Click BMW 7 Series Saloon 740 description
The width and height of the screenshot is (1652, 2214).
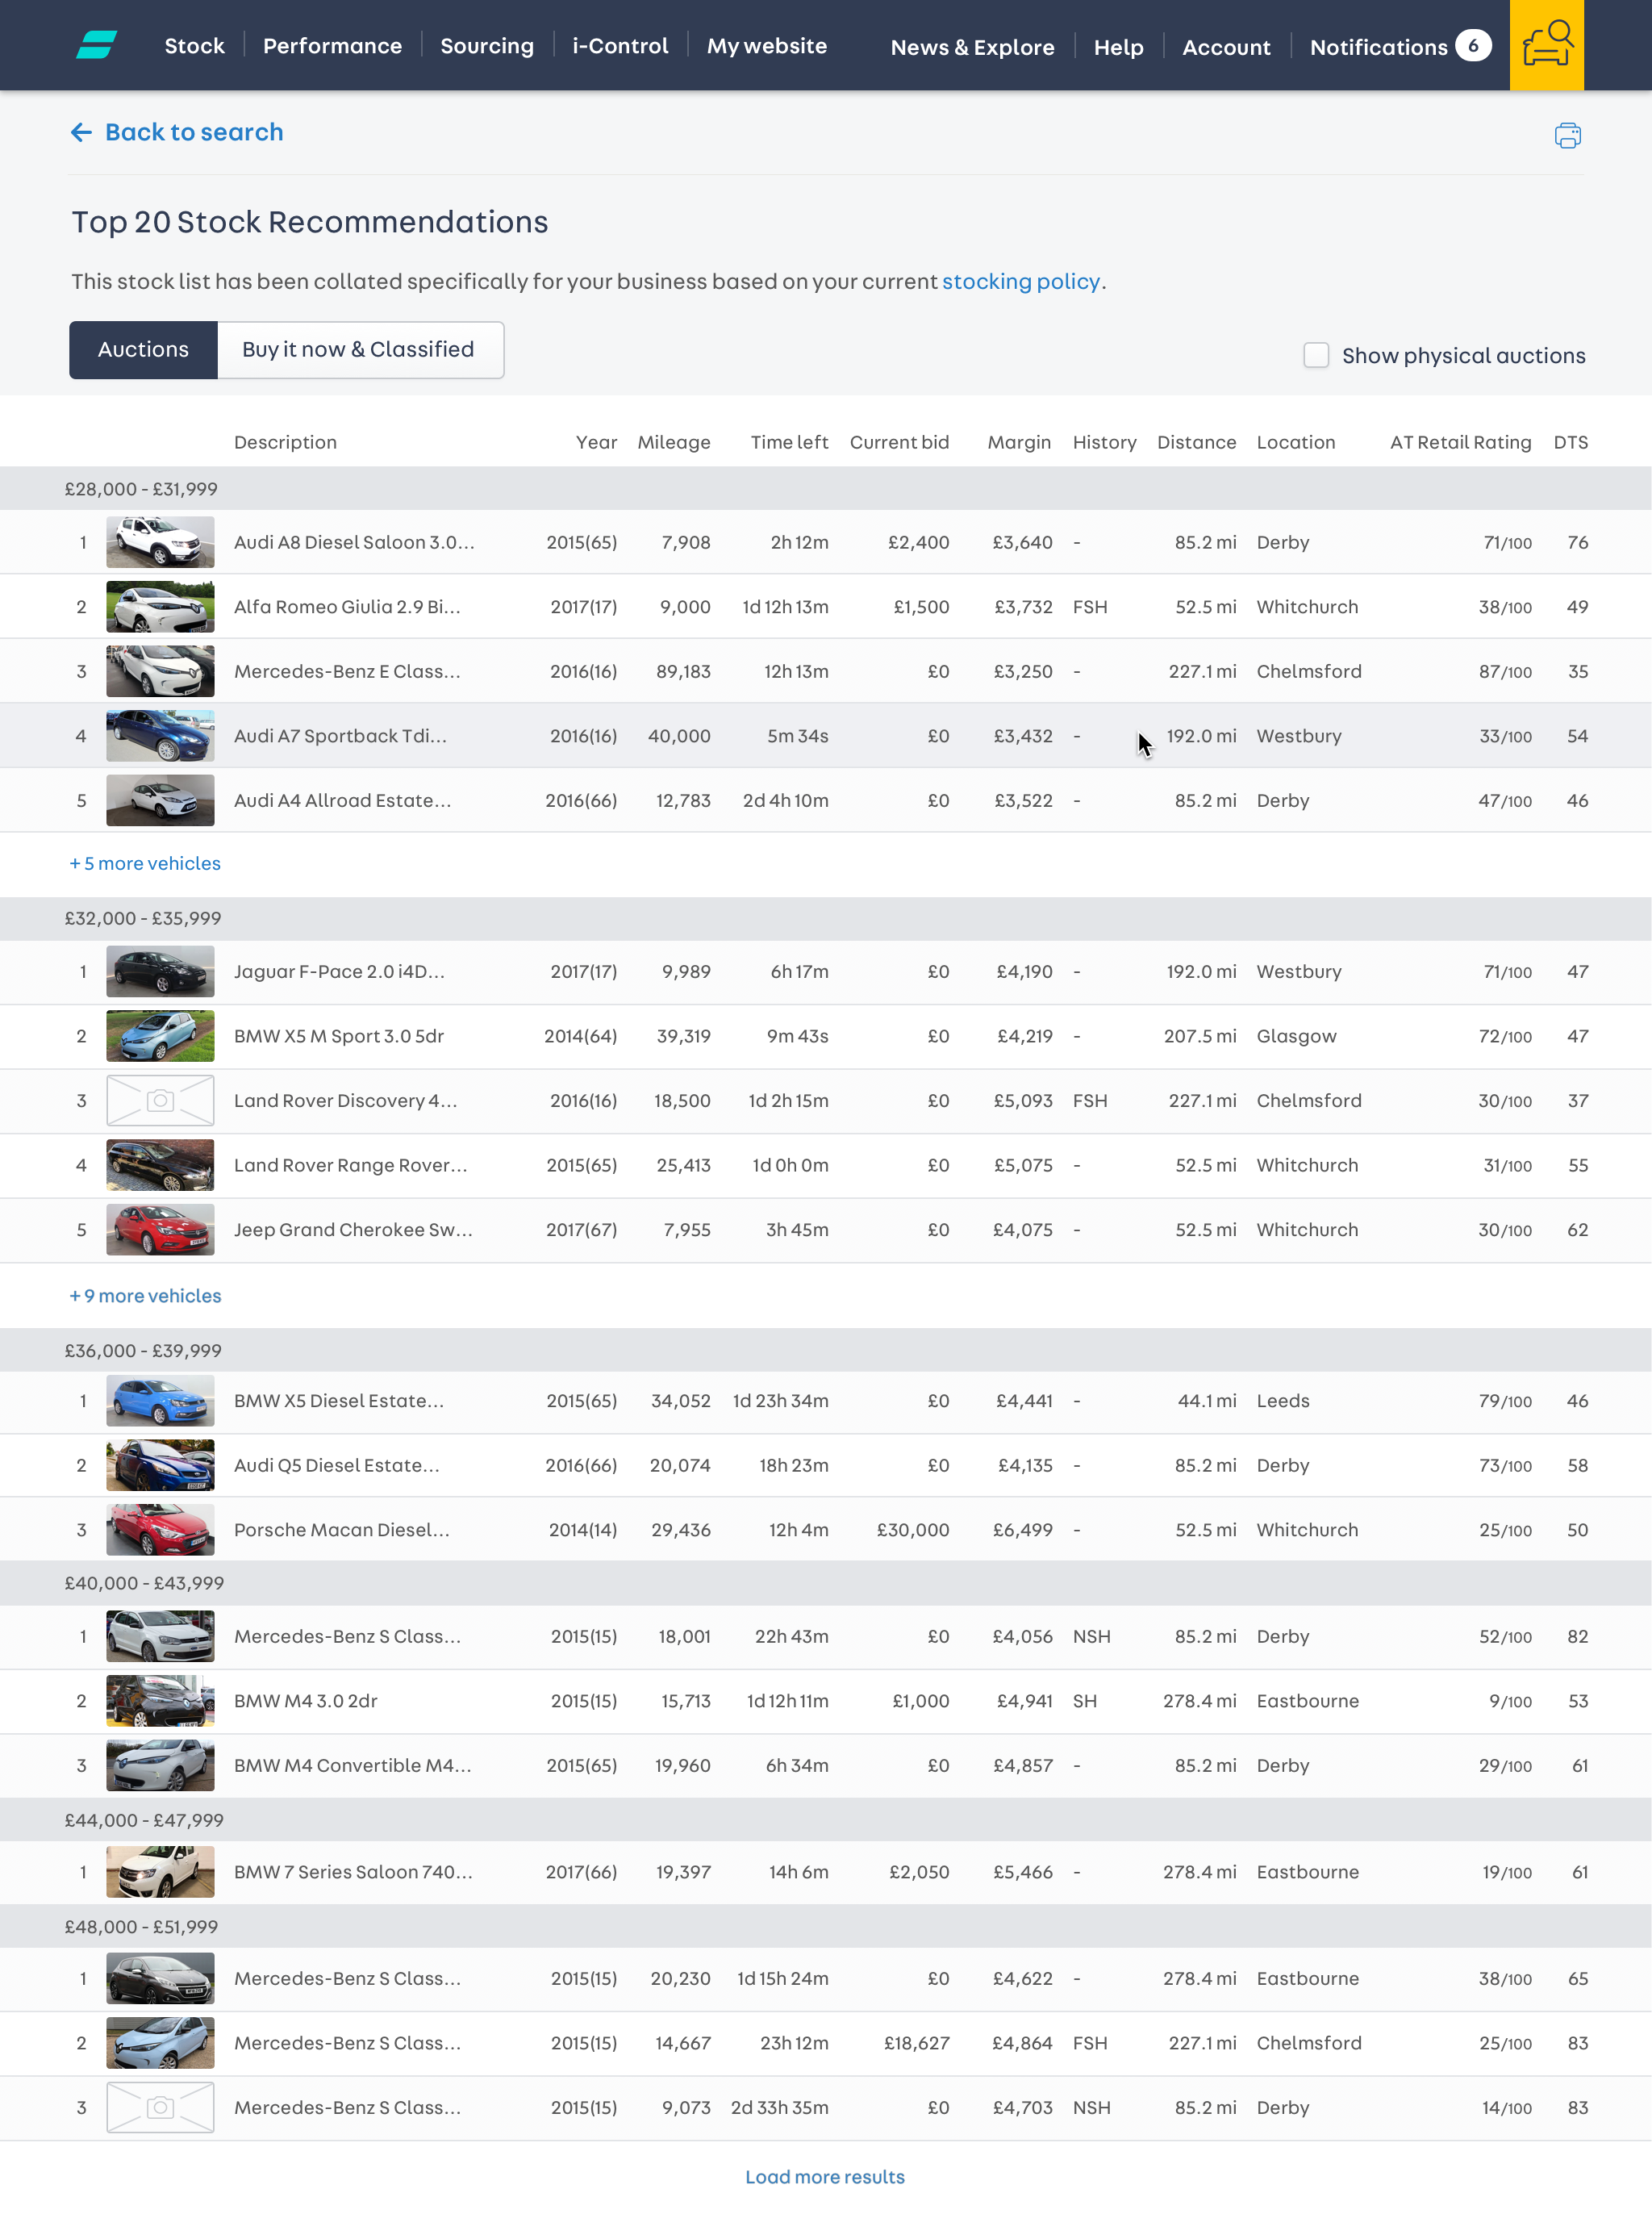click(353, 1872)
